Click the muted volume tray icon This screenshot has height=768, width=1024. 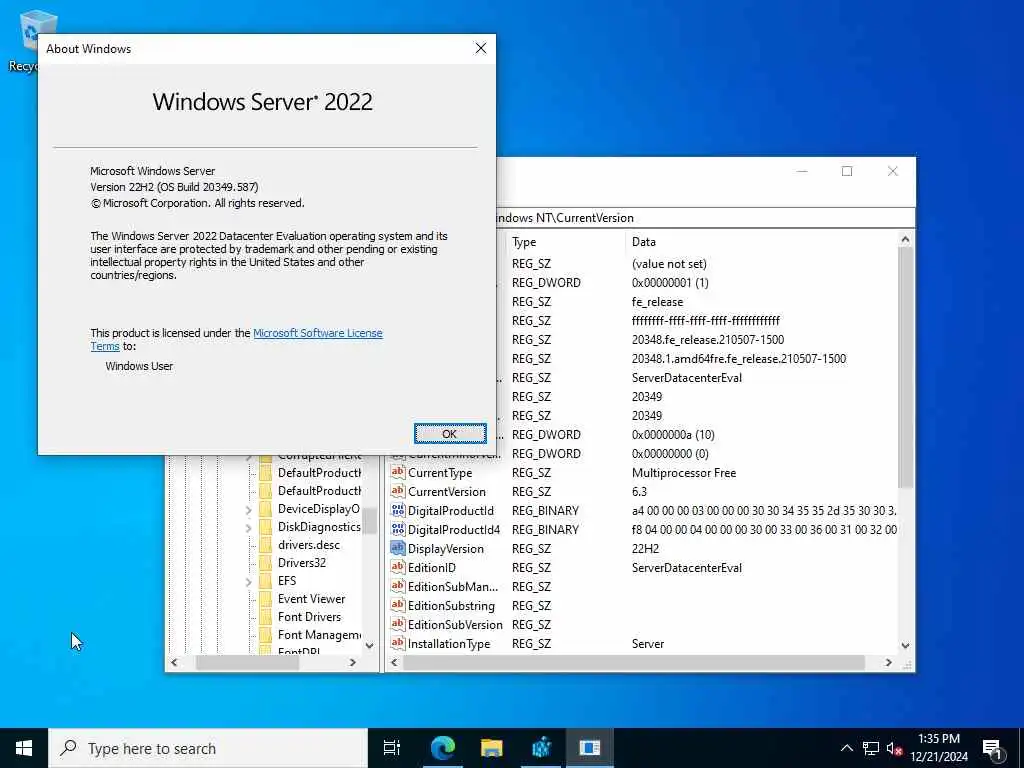pyautogui.click(x=894, y=748)
